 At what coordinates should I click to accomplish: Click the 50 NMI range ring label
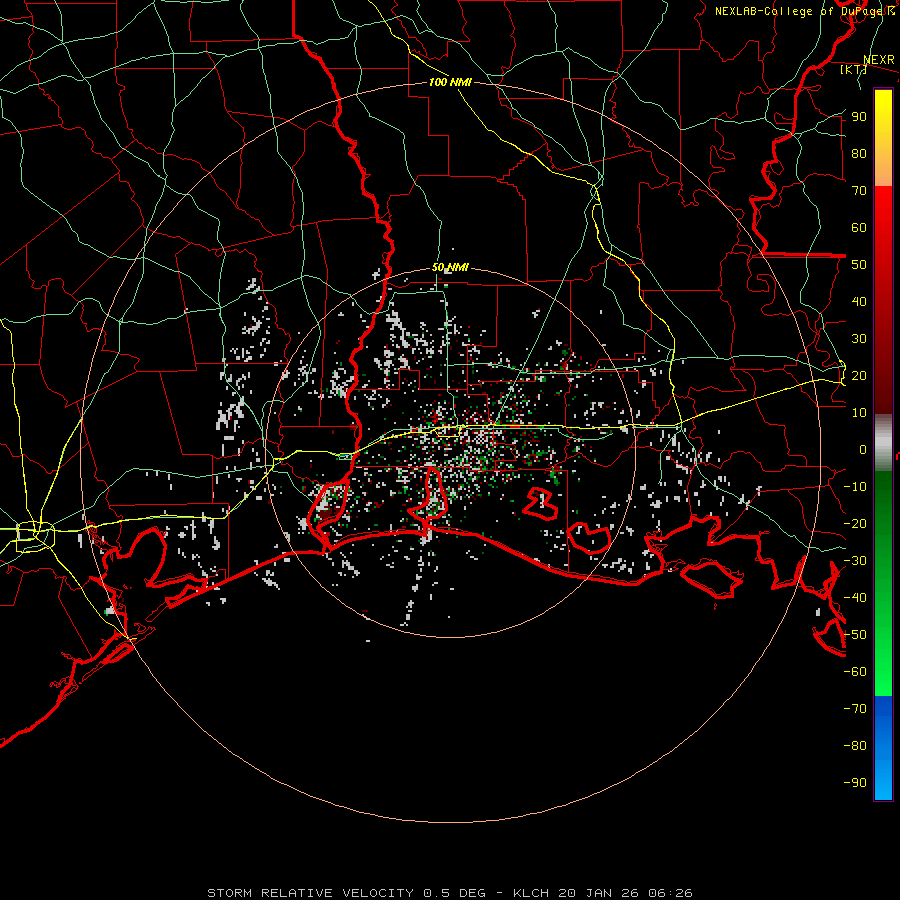click(450, 267)
